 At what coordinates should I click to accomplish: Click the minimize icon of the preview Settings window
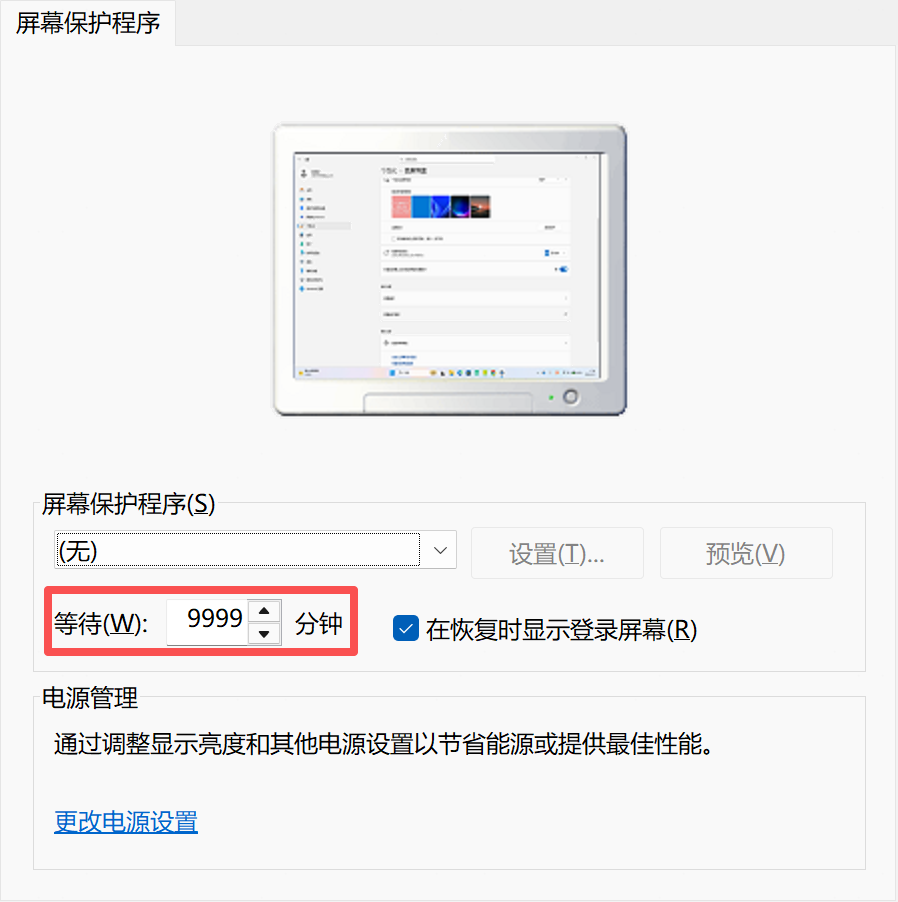pyautogui.click(x=576, y=157)
